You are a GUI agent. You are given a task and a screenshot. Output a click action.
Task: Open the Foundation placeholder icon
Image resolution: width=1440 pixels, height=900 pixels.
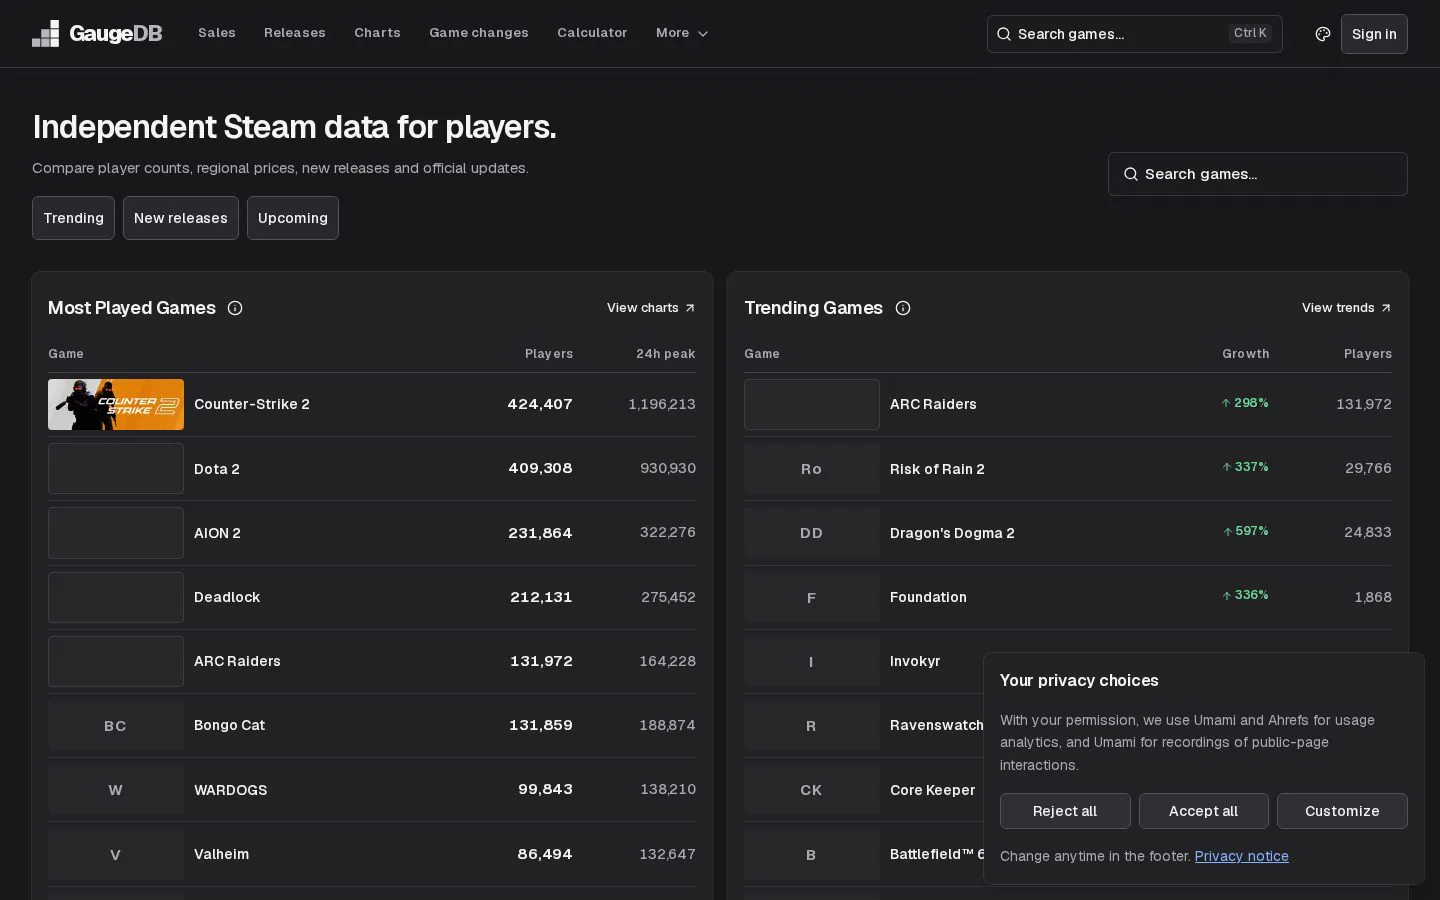812,597
